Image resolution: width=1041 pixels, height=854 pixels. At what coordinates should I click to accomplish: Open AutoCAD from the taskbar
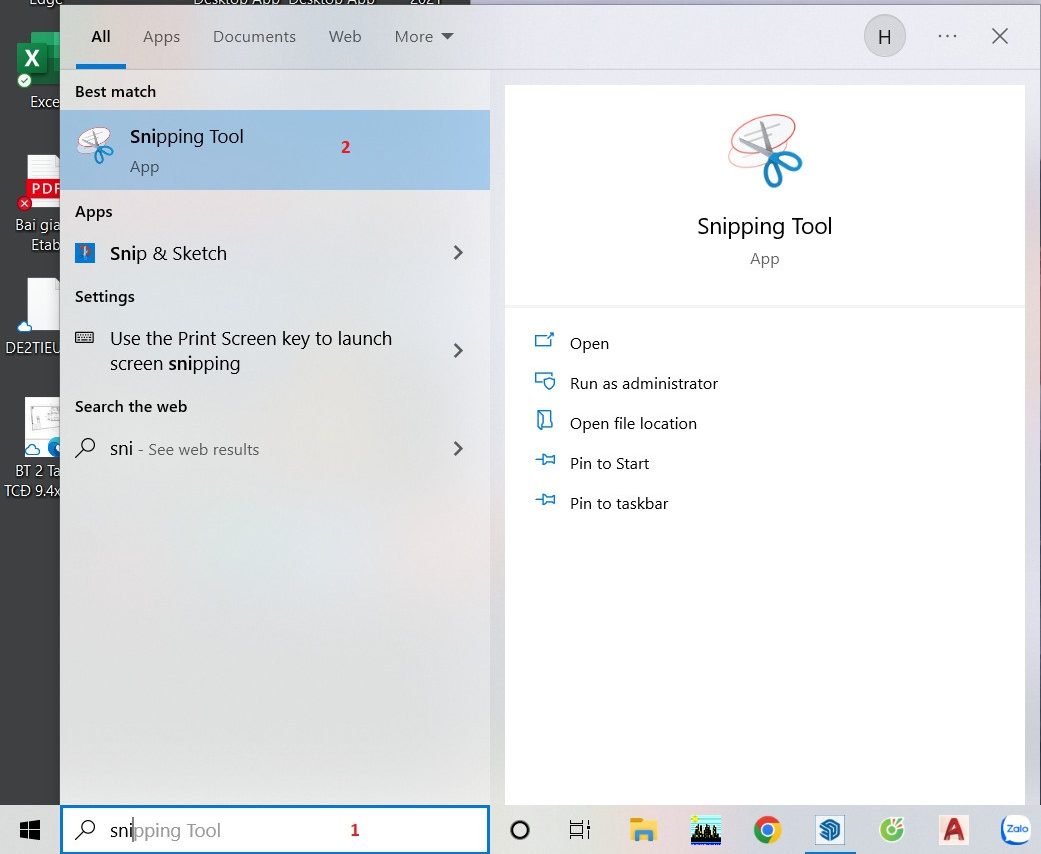(x=953, y=830)
